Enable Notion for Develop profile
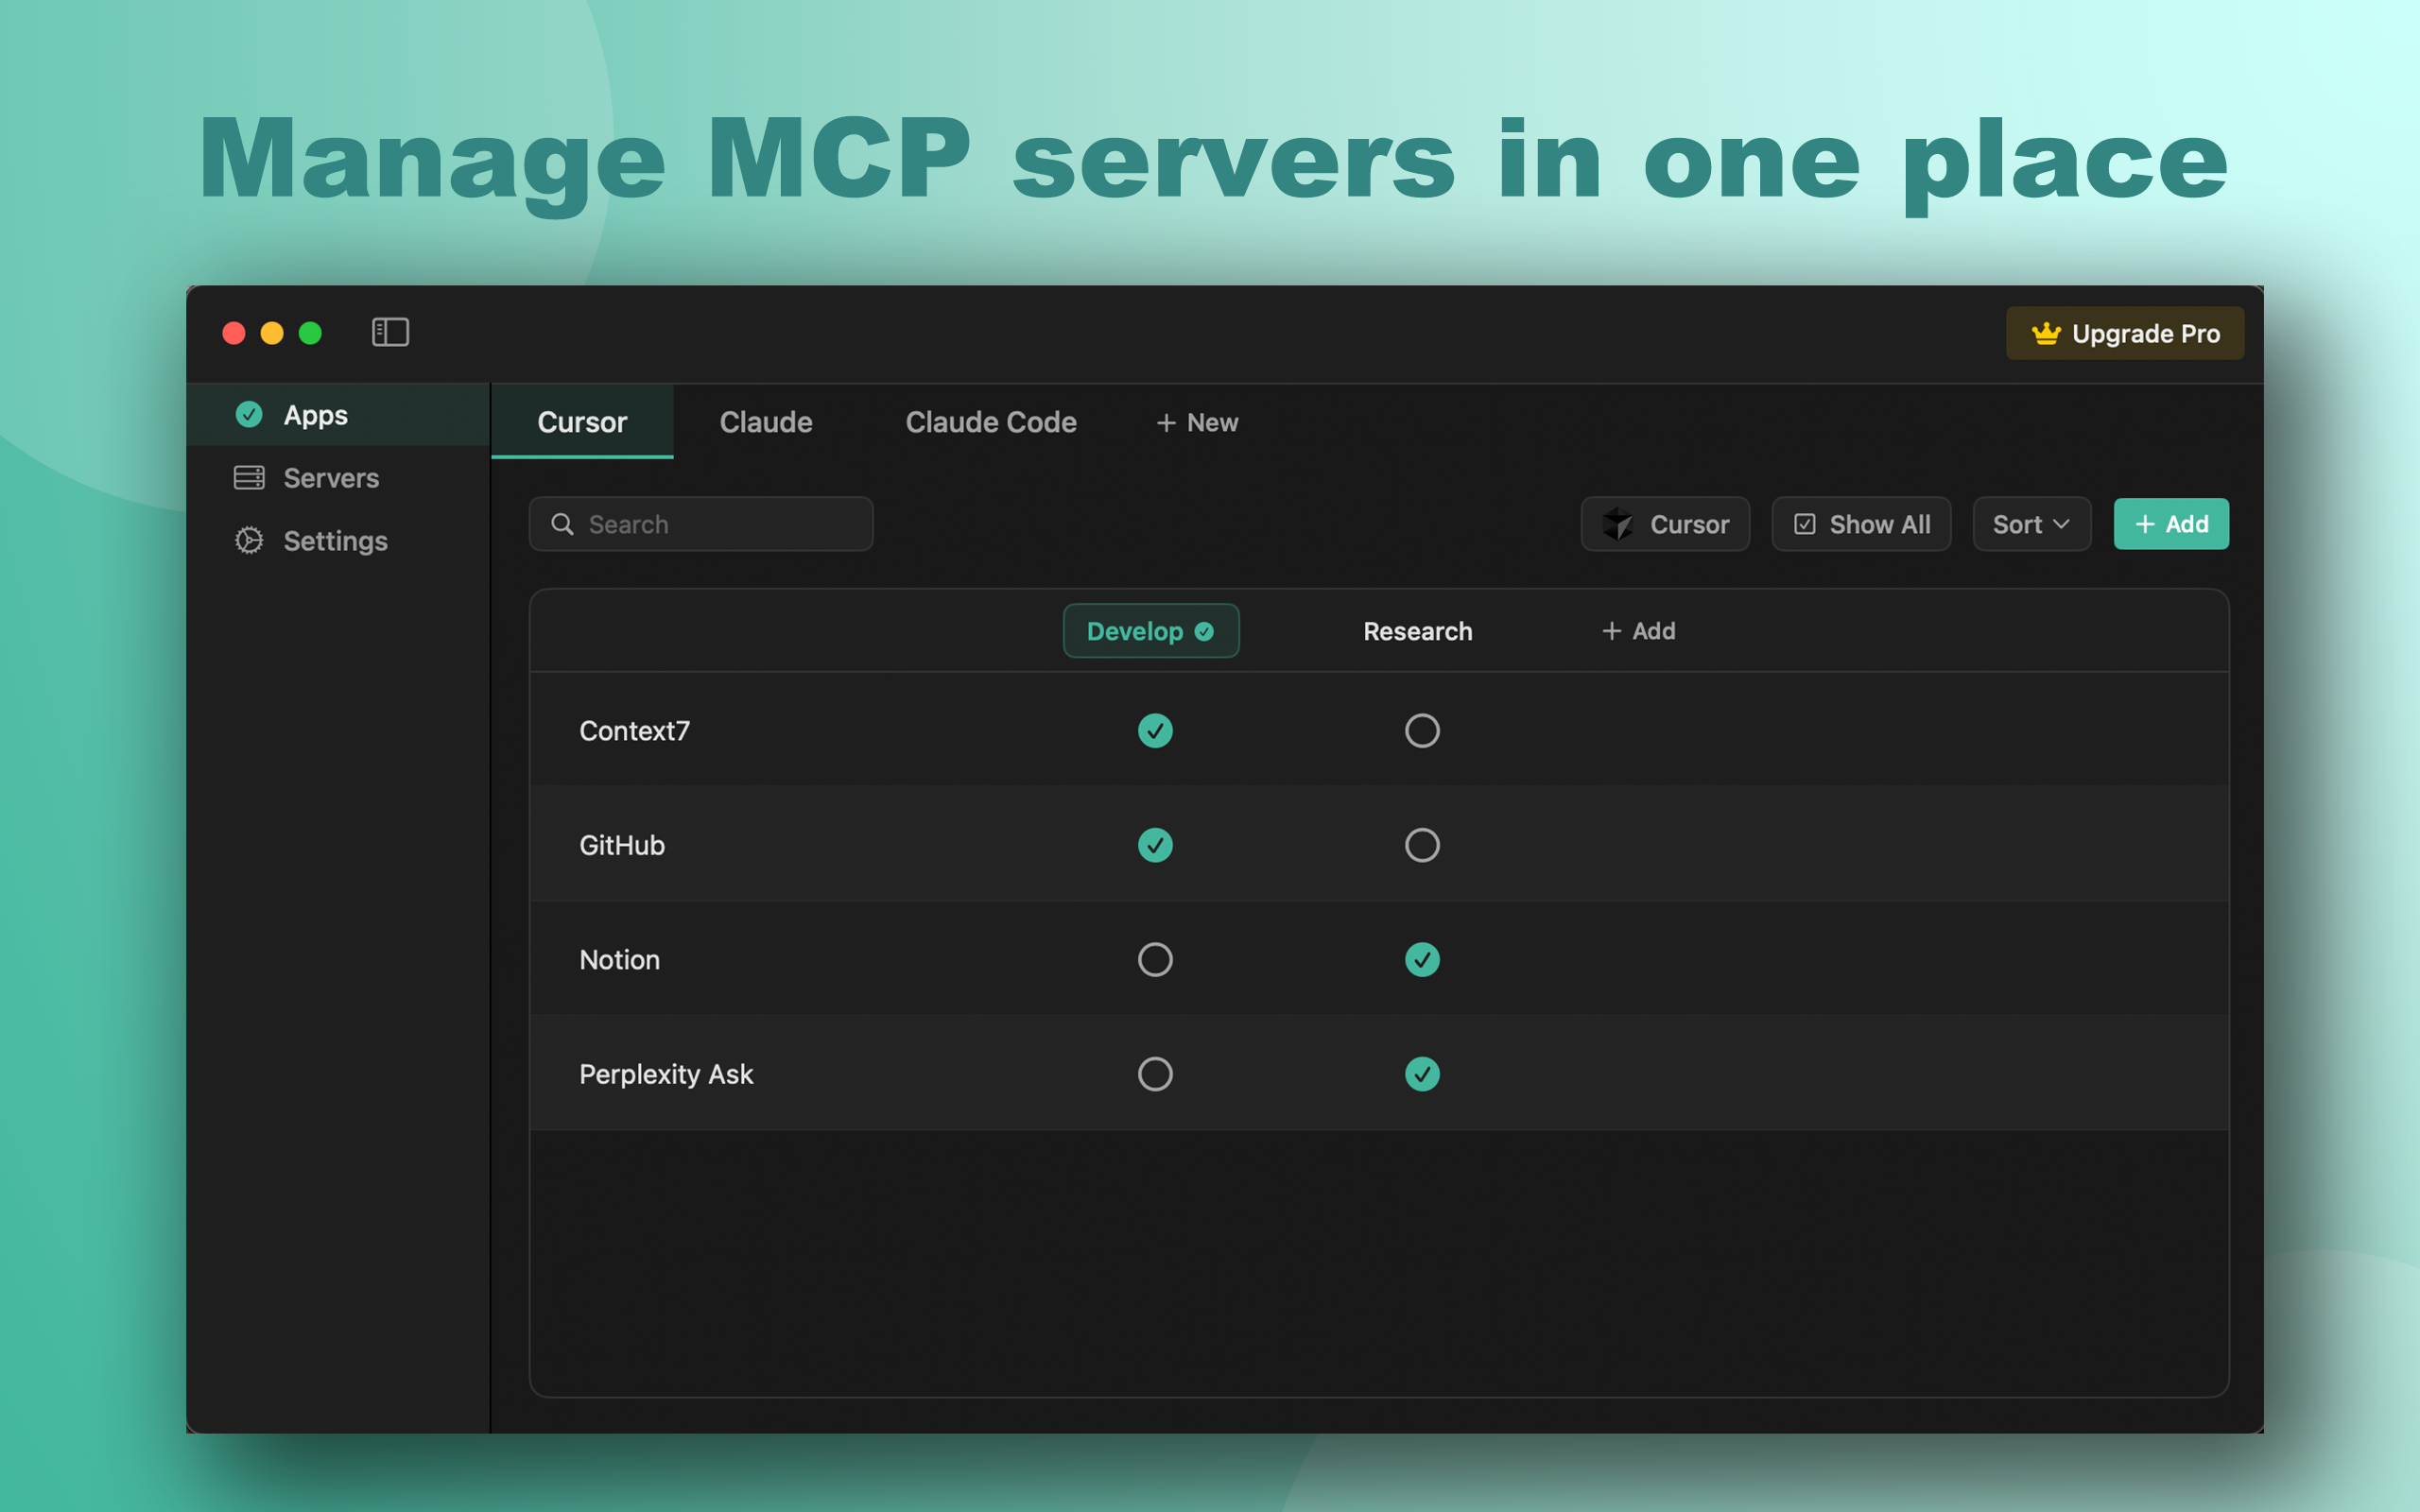2420x1512 pixels. pos(1155,960)
